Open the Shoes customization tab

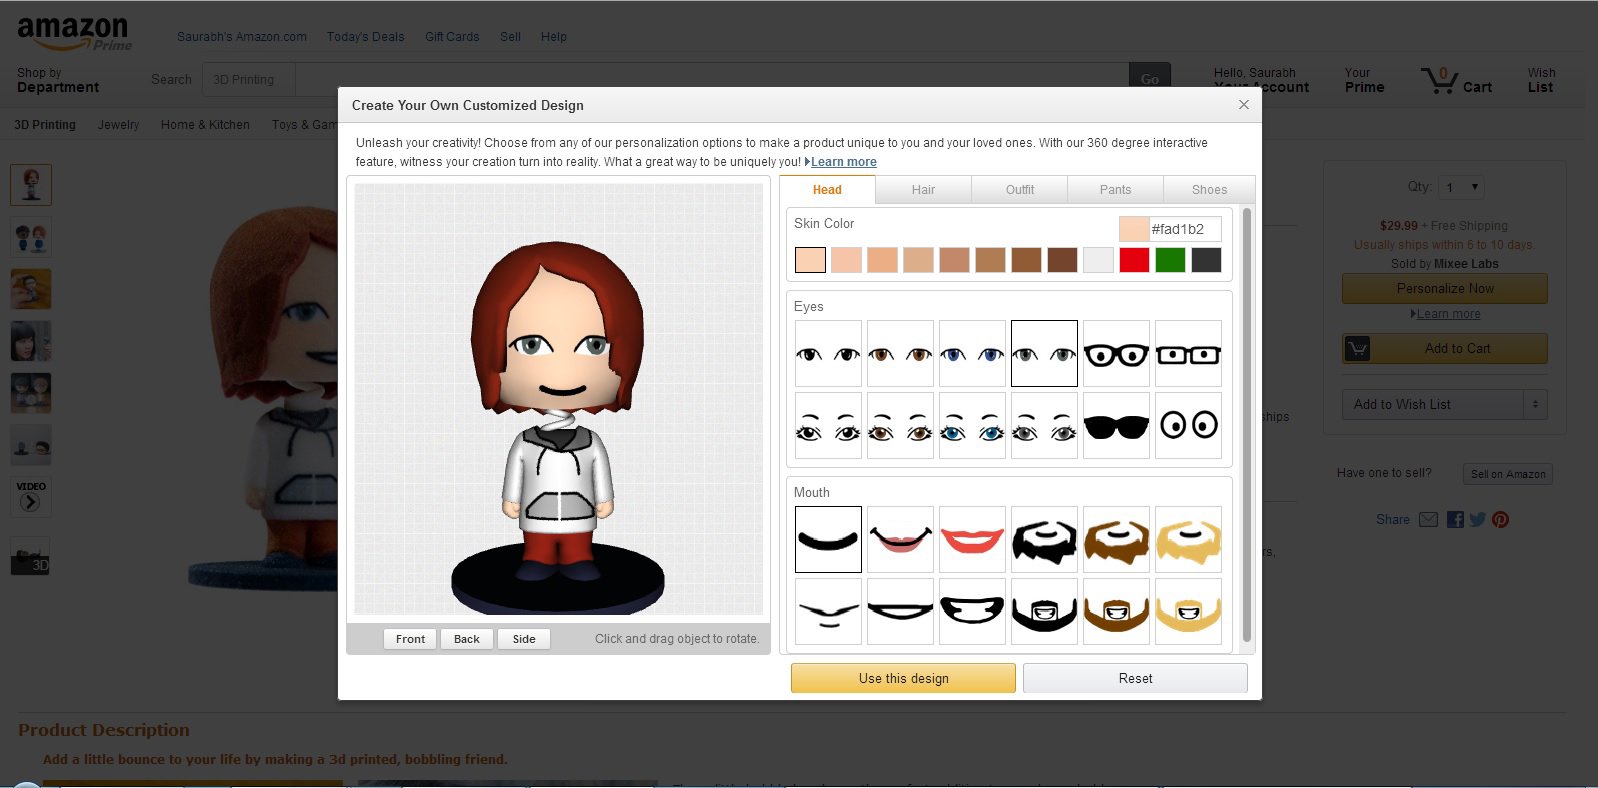click(1209, 190)
